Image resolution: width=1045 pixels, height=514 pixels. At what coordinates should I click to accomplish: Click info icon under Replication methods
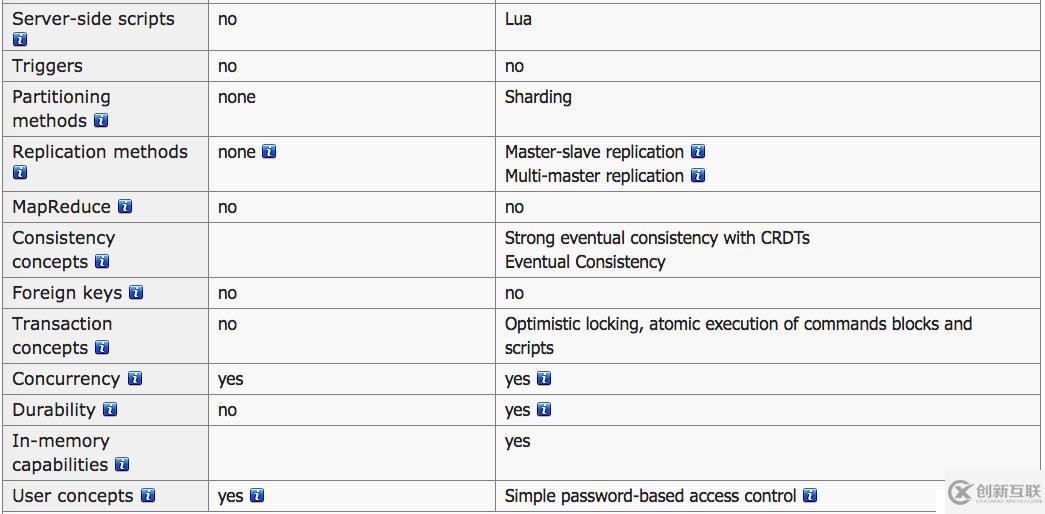tap(20, 173)
